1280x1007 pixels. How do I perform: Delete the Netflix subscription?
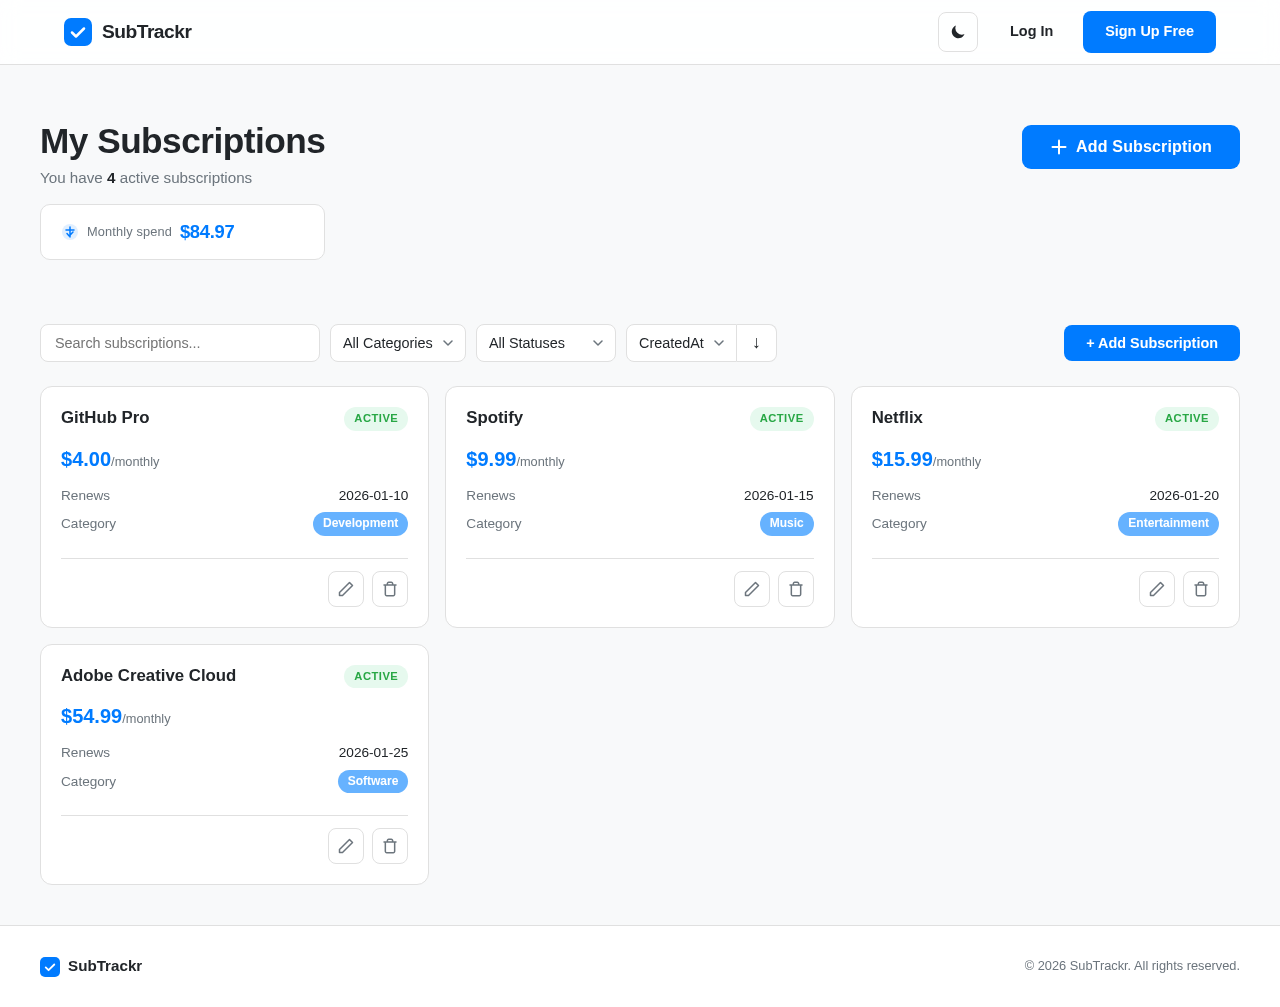tap(1201, 589)
